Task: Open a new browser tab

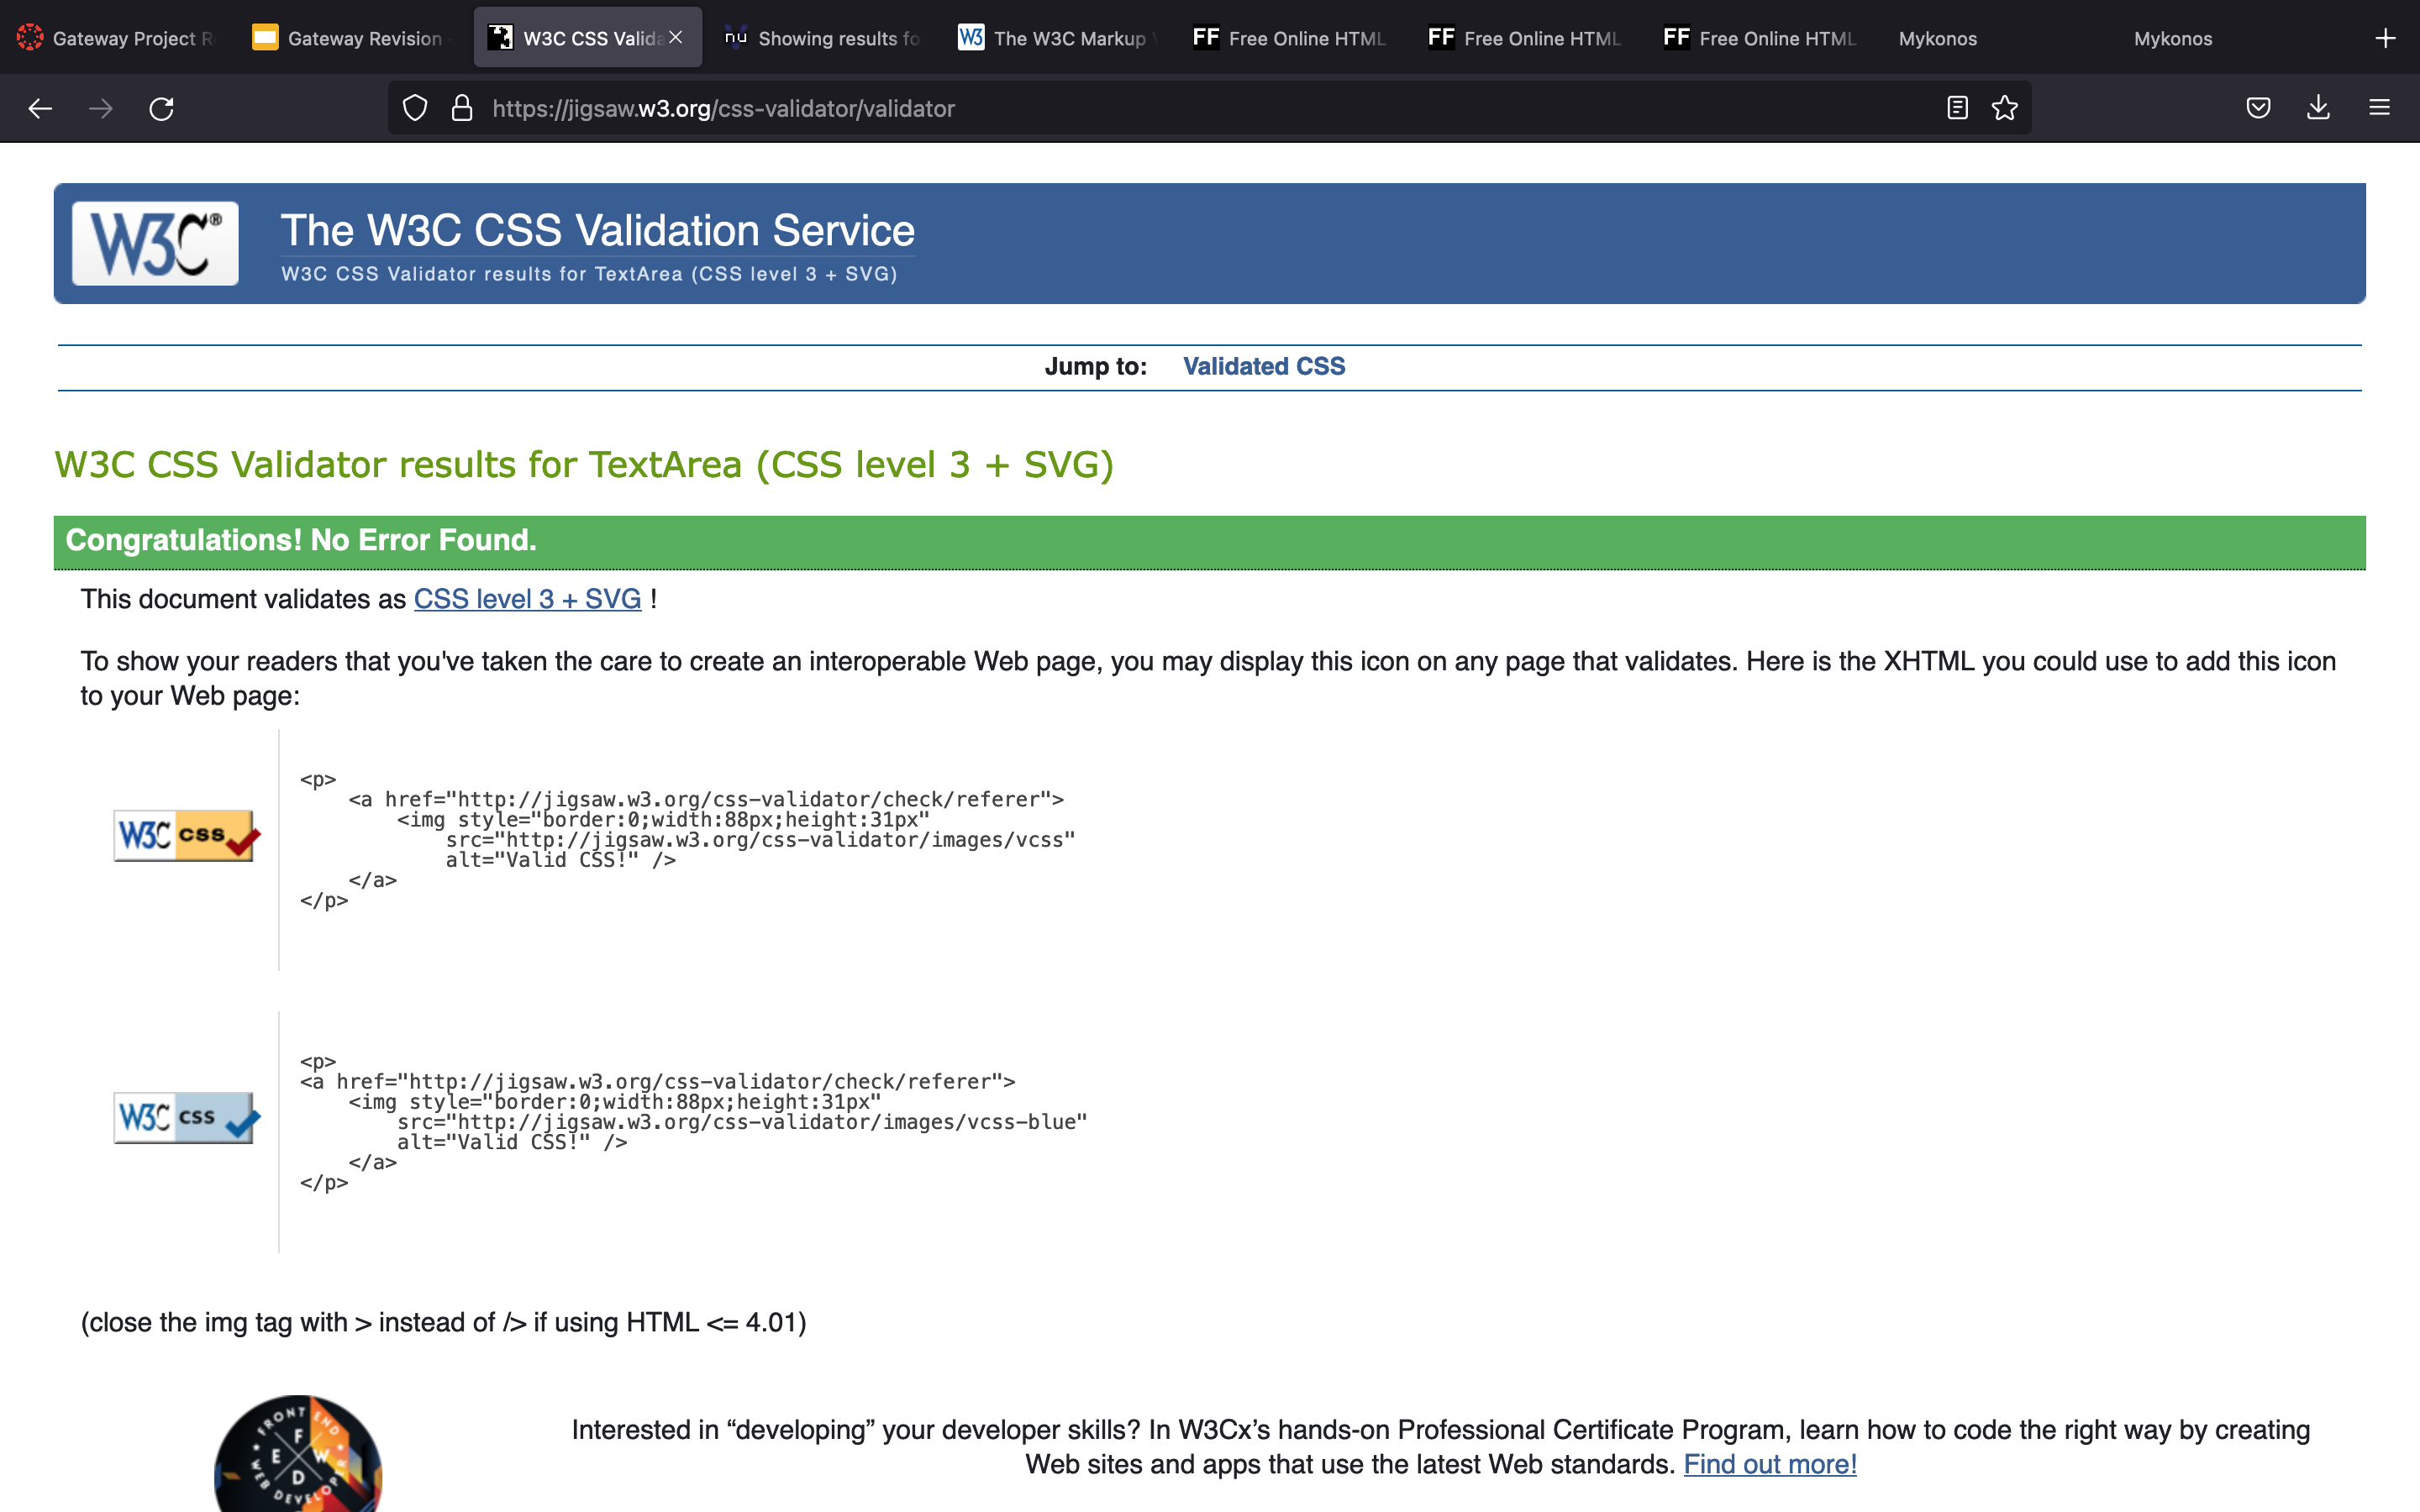Action: [x=2385, y=38]
